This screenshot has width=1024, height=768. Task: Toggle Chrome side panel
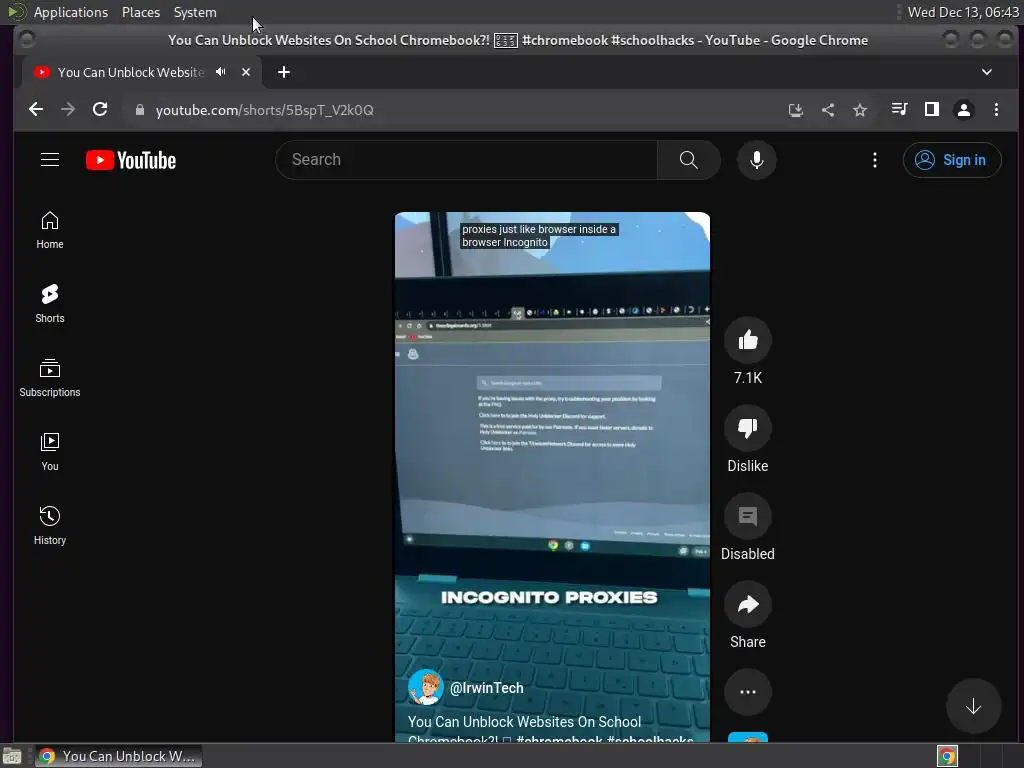pos(931,110)
